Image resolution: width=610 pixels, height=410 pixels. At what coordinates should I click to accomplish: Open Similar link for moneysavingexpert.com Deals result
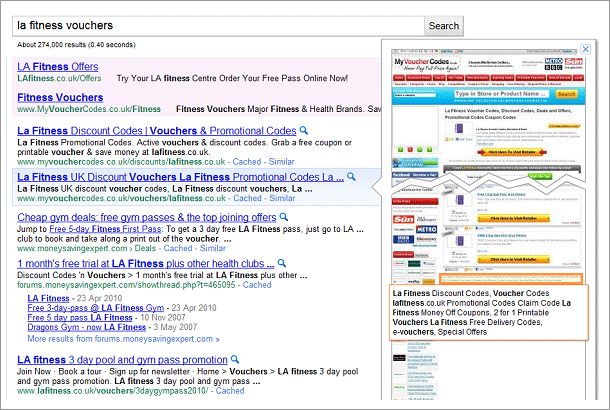click(x=212, y=249)
